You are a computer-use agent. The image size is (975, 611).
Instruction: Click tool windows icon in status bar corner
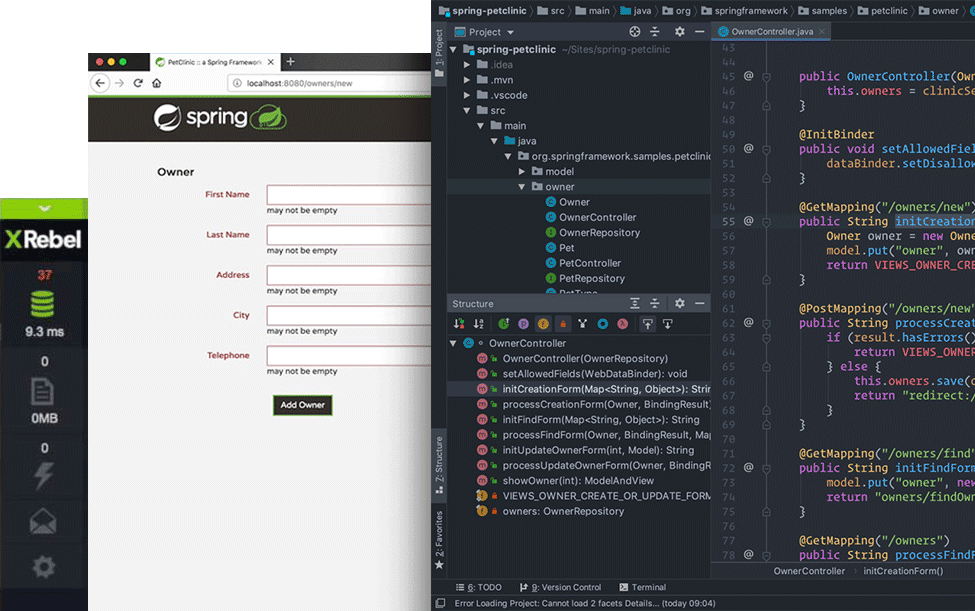[440, 603]
